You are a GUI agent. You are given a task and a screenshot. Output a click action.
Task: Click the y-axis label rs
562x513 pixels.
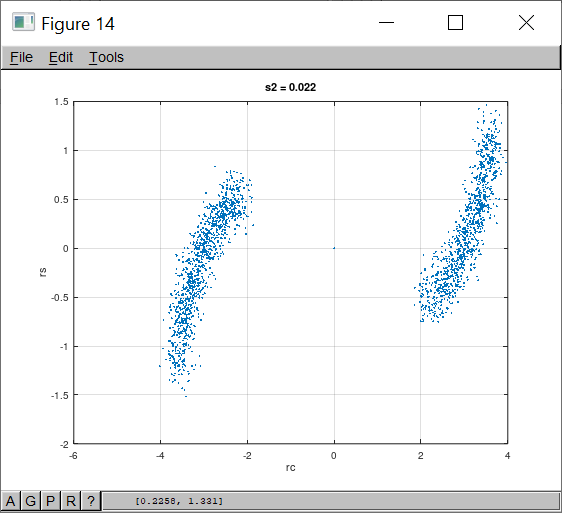tap(43, 272)
